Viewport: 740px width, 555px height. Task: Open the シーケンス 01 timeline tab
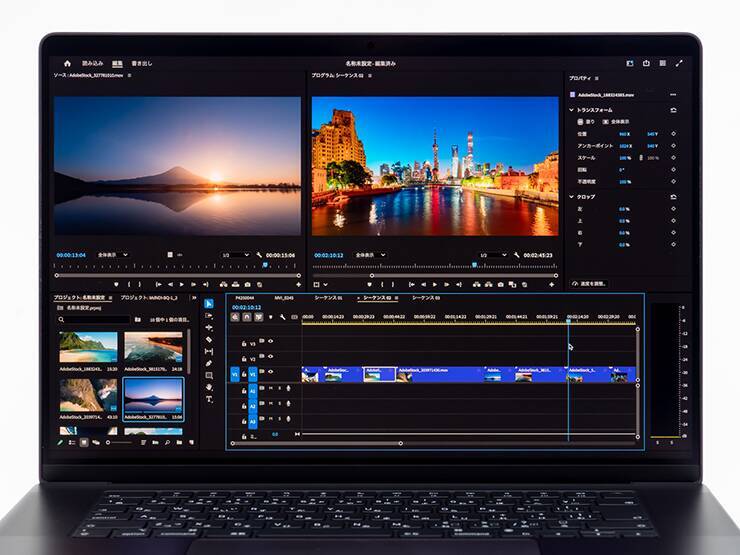328,298
